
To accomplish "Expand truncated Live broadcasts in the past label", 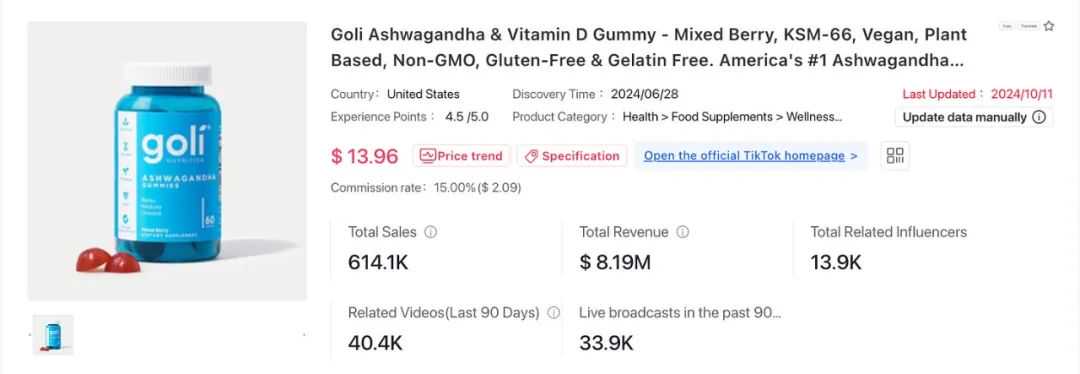I will point(680,313).
